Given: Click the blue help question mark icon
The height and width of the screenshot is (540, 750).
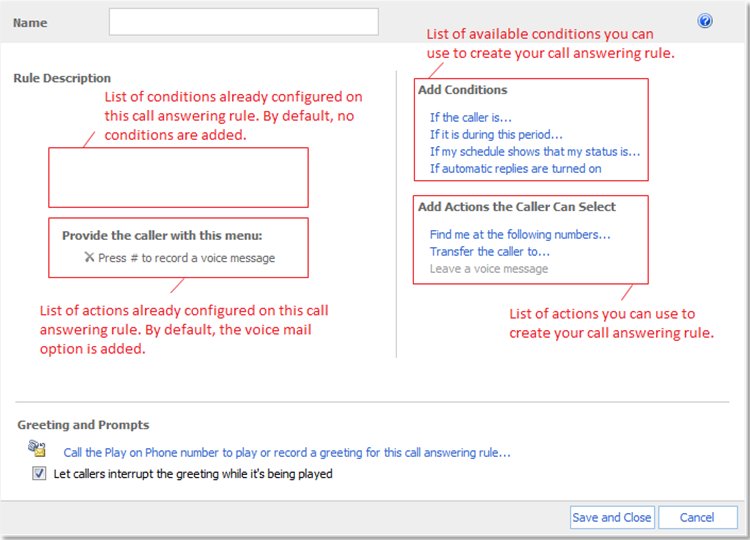Looking at the screenshot, I should (x=705, y=21).
